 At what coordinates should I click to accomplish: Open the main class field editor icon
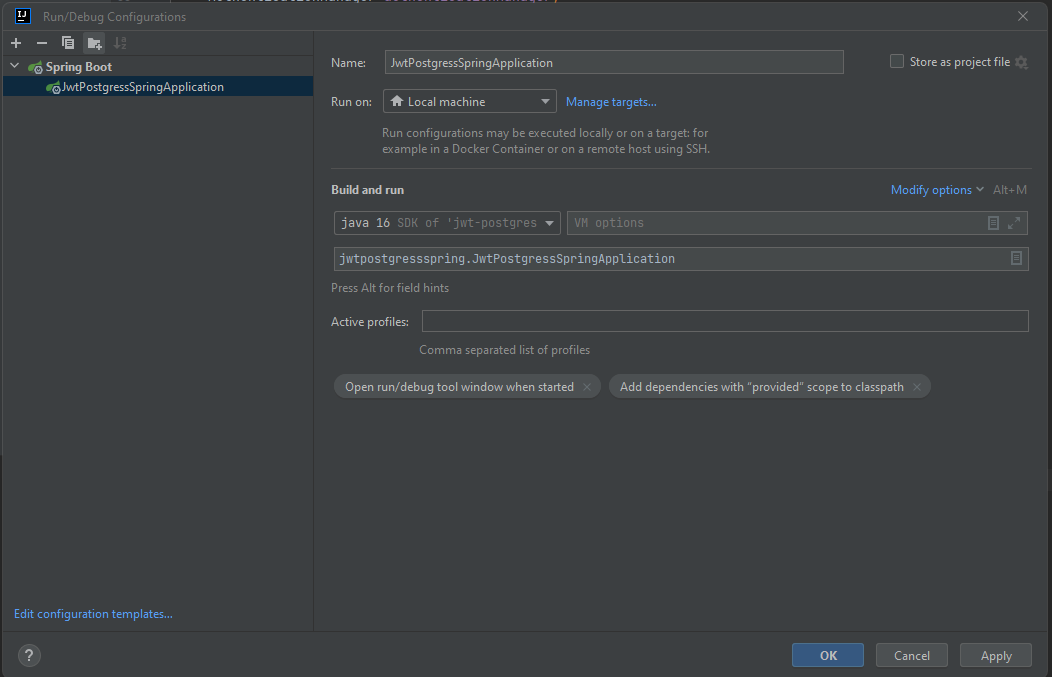tap(1016, 258)
